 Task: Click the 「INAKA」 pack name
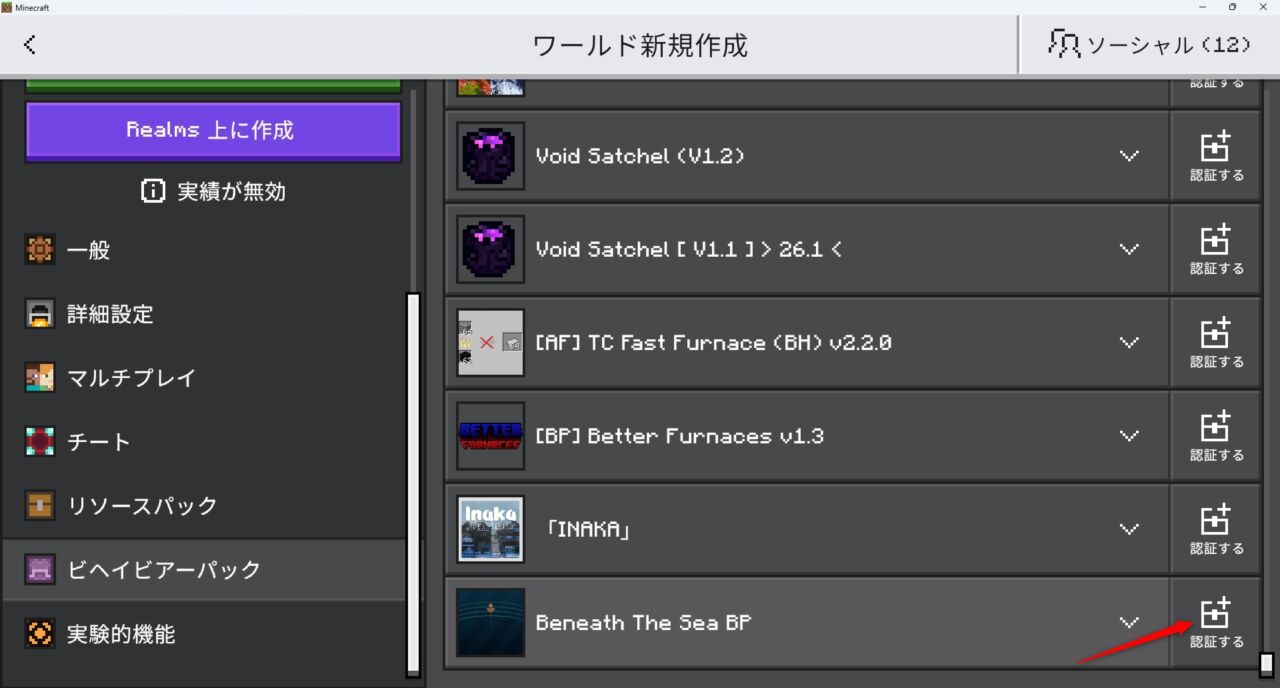[588, 529]
